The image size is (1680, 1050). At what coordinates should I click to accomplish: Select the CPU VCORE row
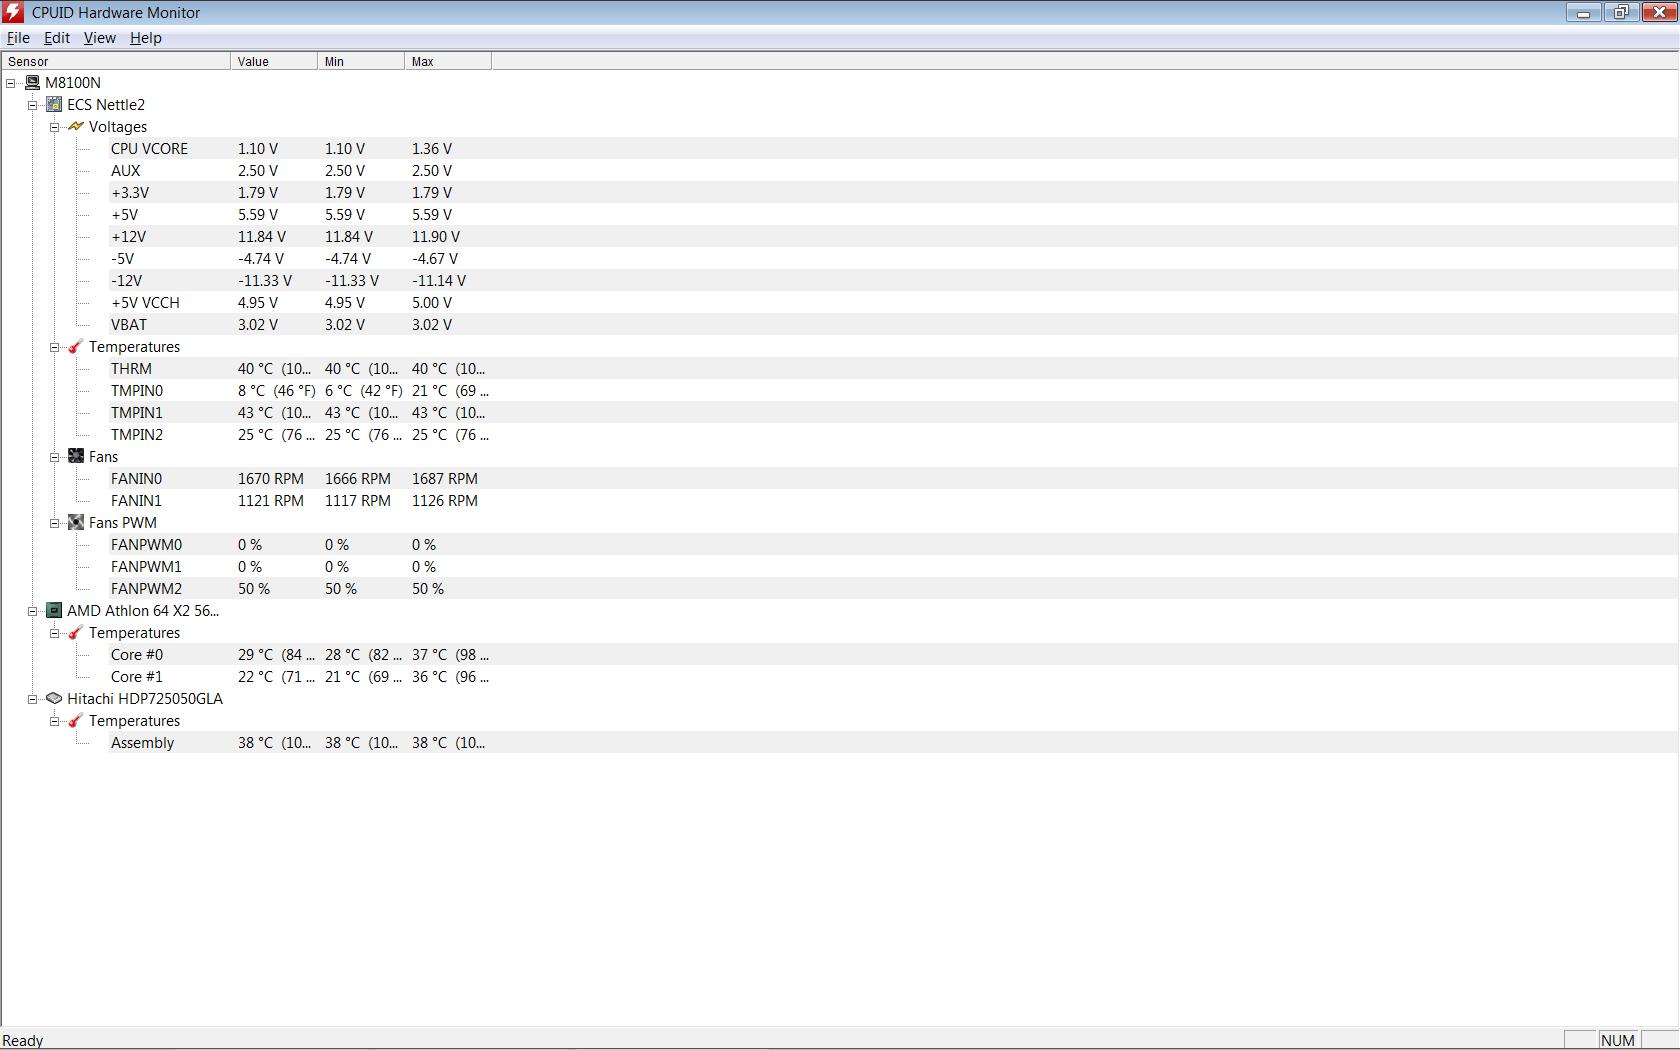(x=893, y=149)
